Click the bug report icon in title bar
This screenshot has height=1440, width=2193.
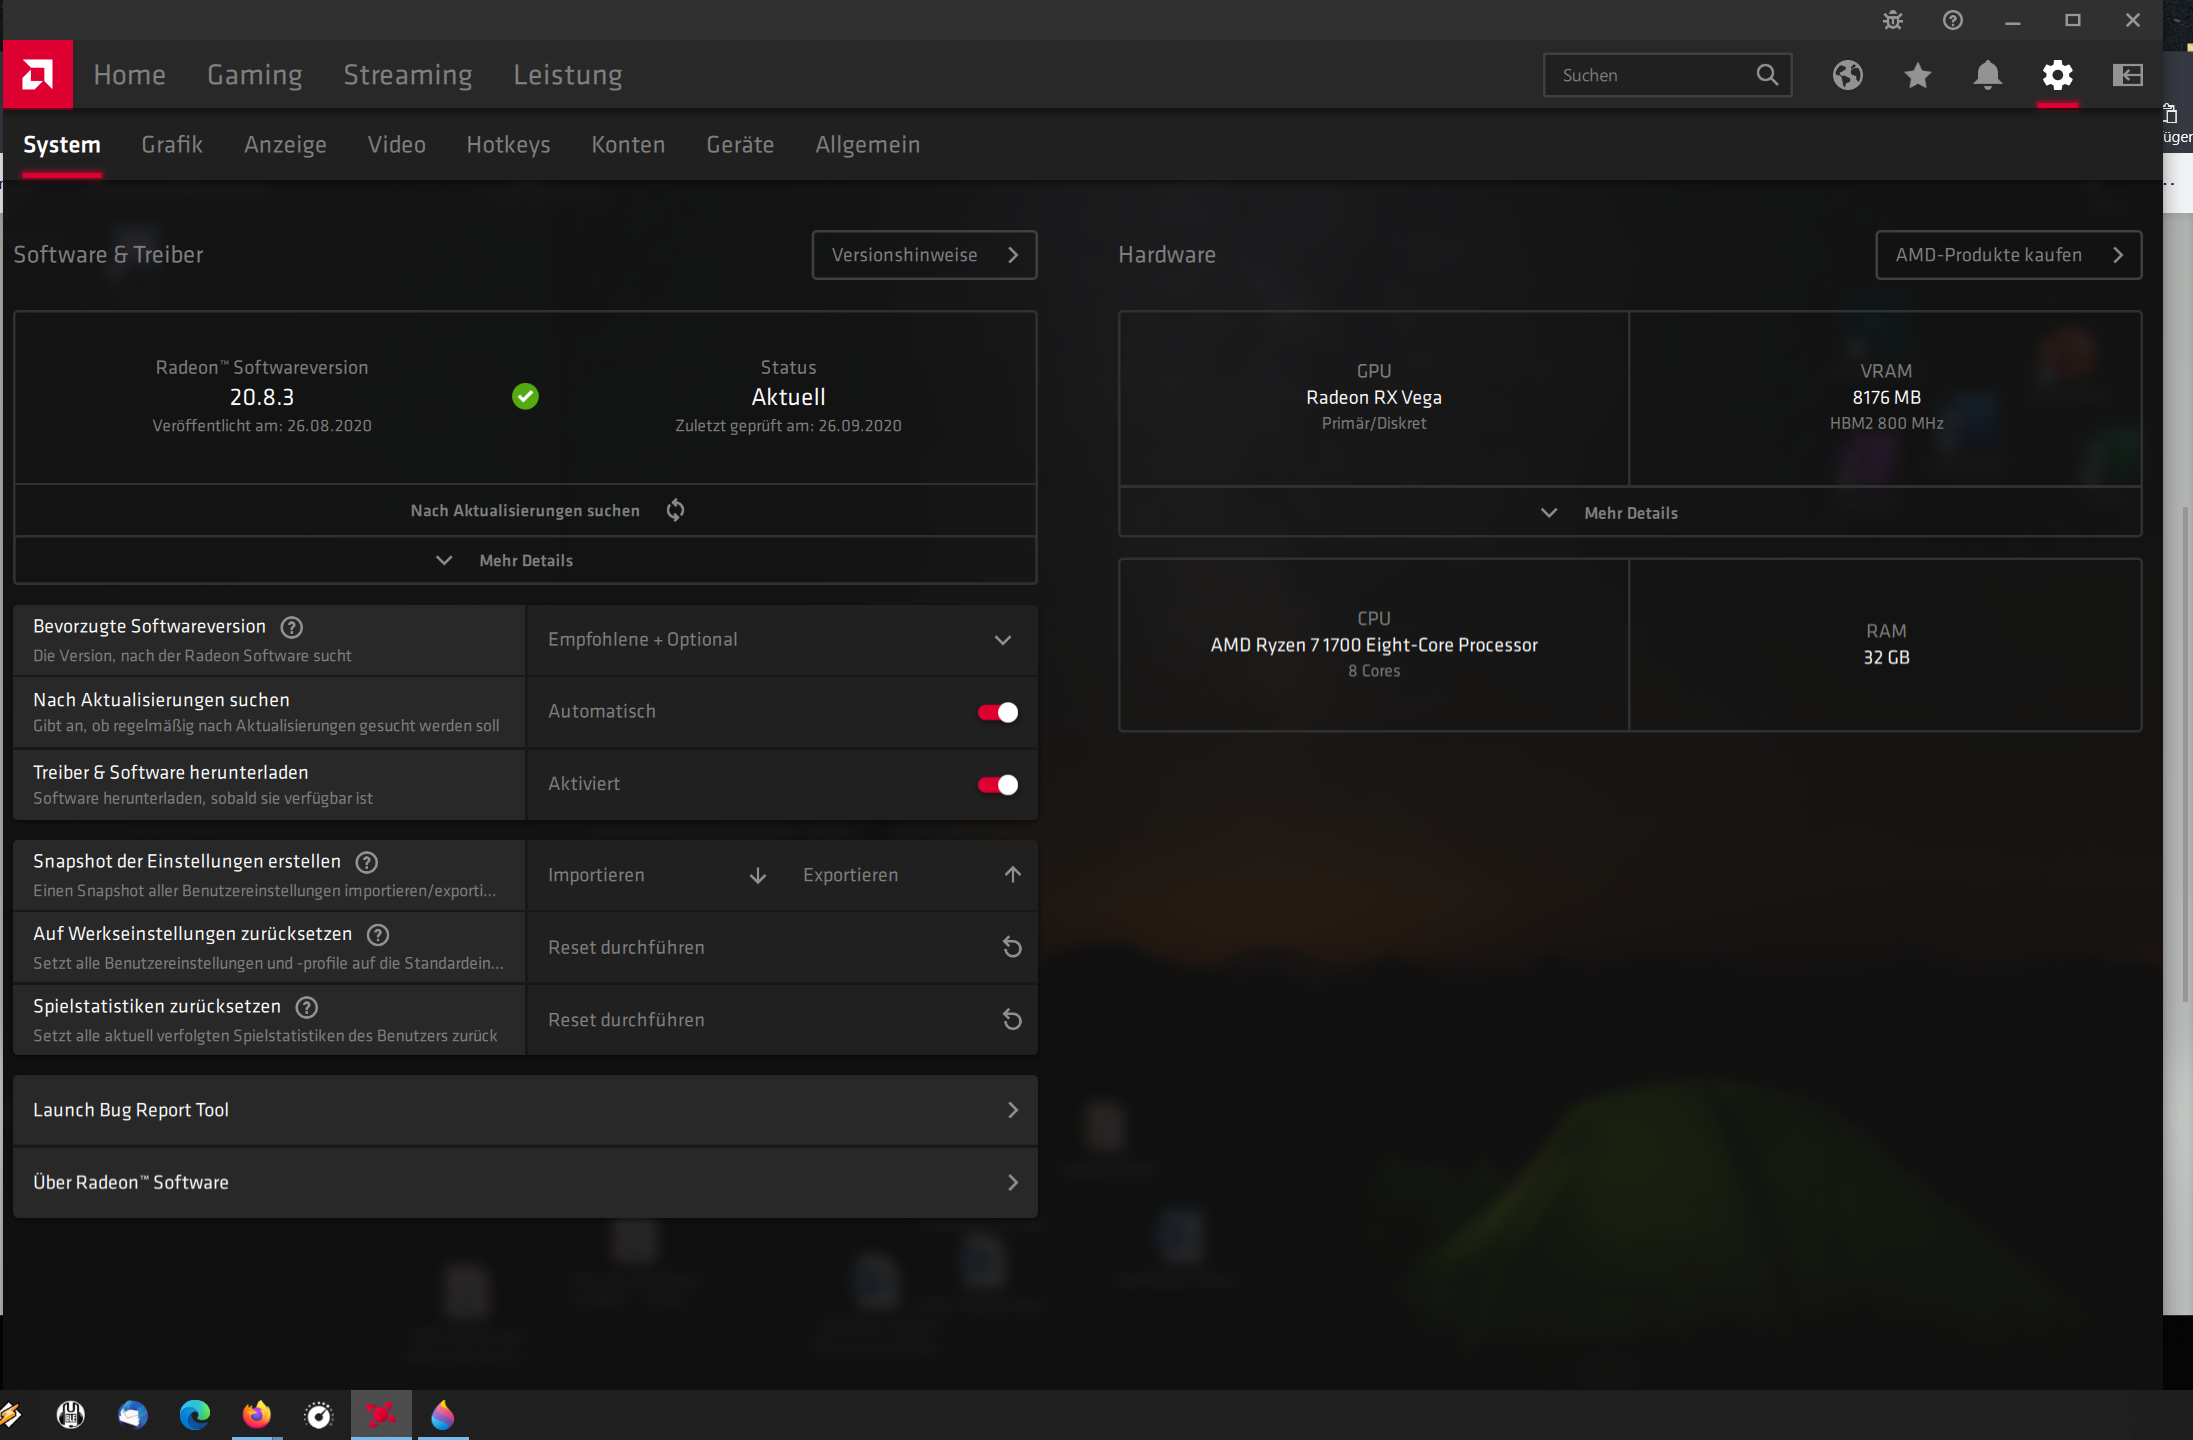1892,20
